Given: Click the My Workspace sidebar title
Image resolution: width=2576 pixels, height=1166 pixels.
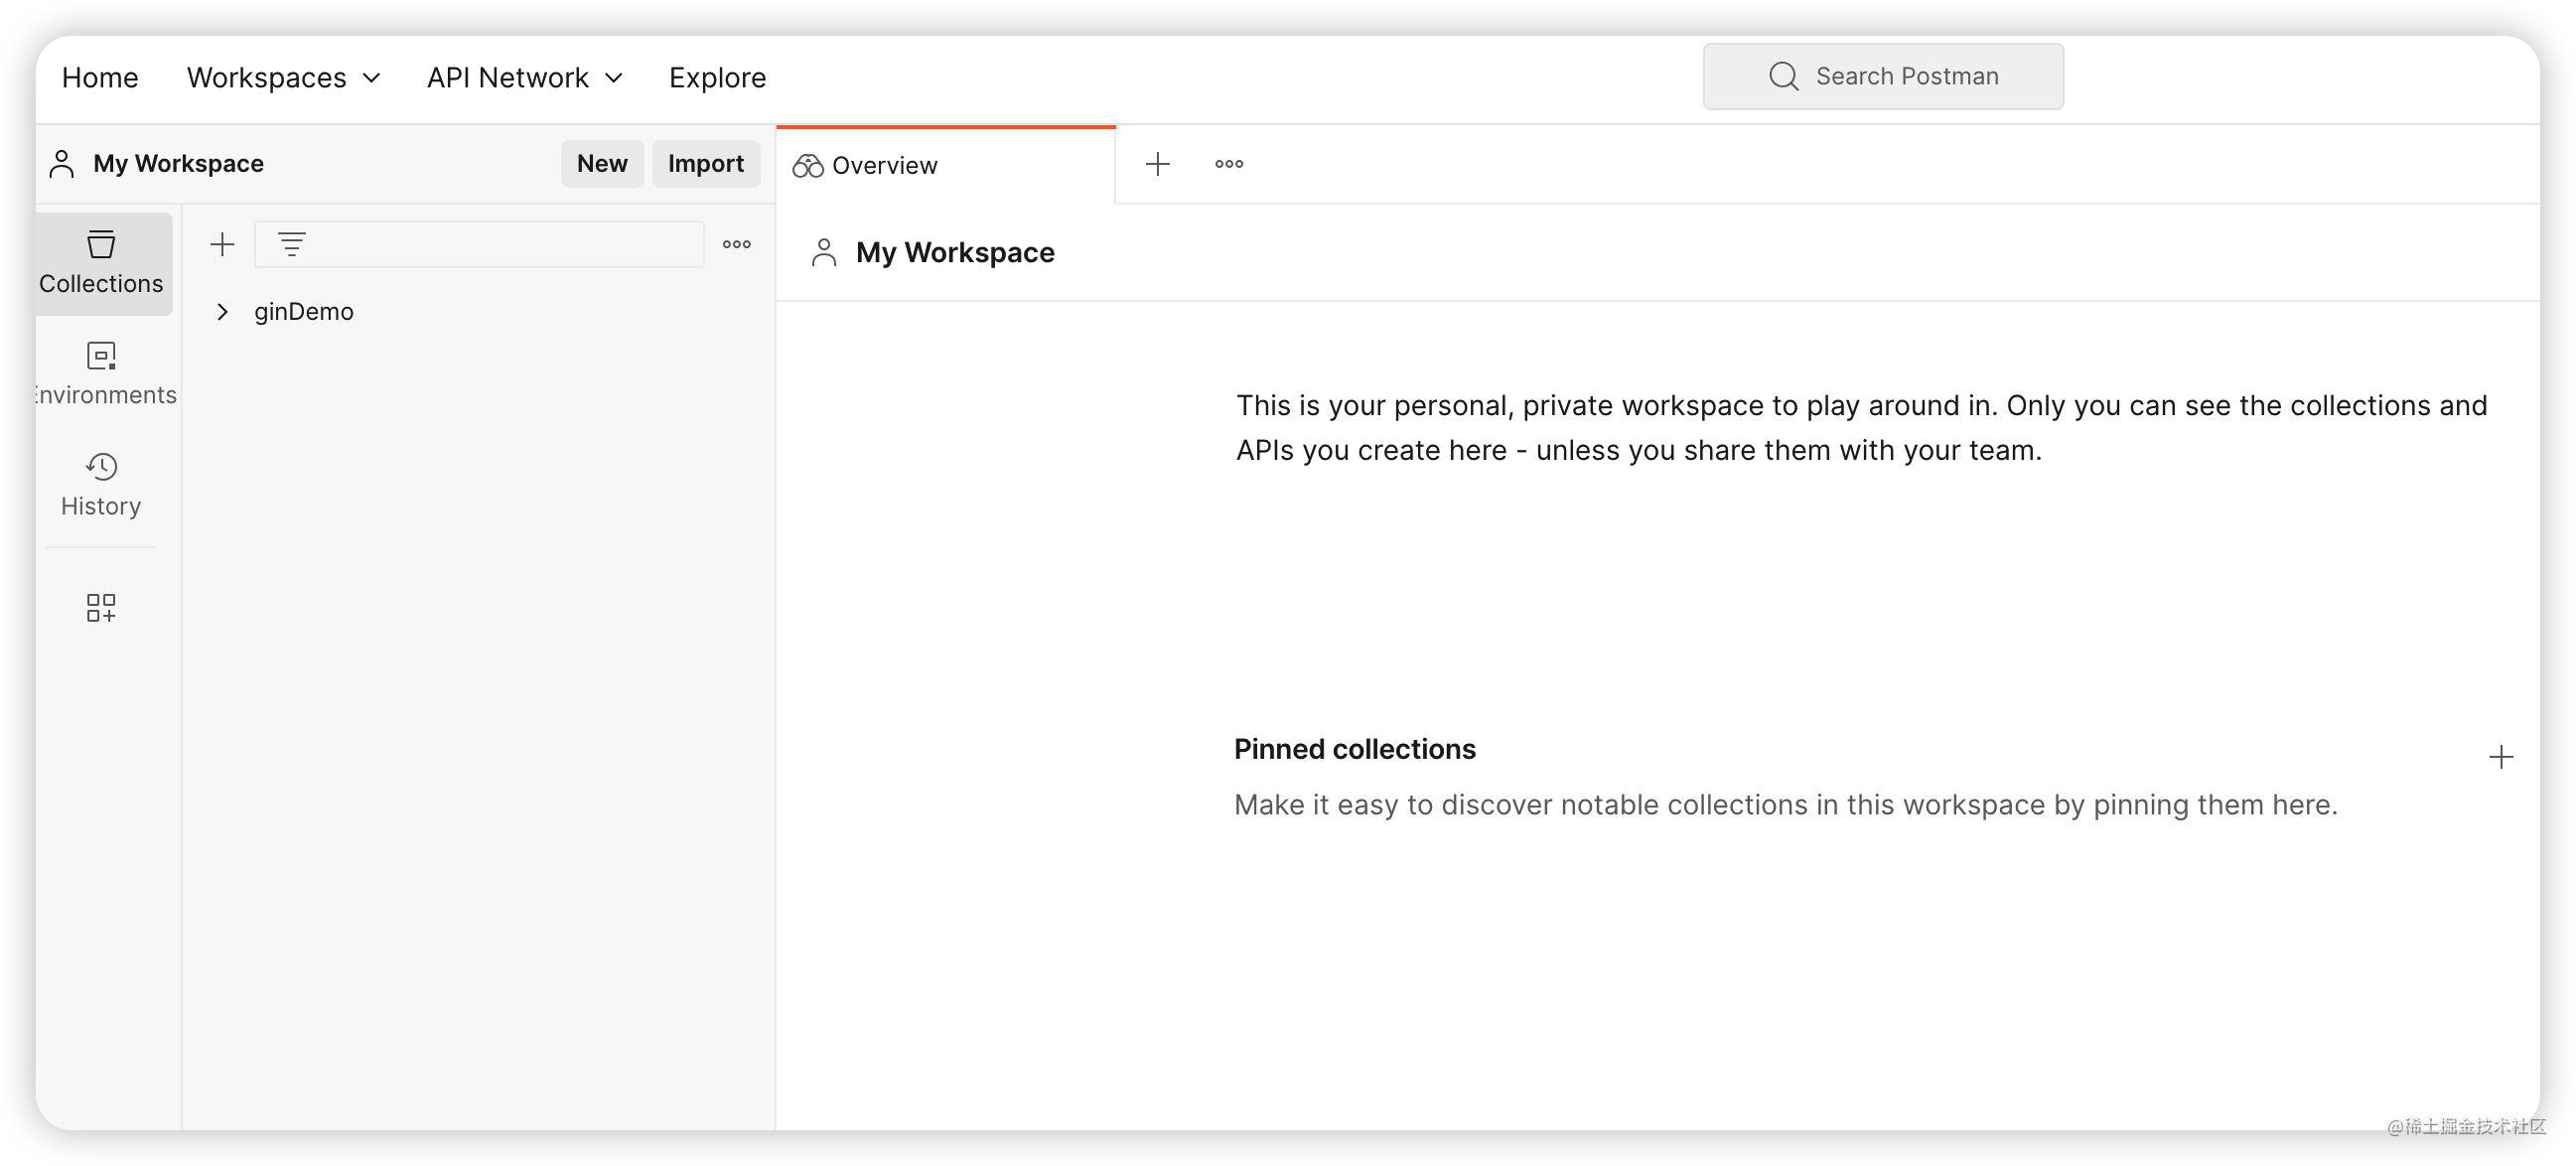Looking at the screenshot, I should click(x=178, y=164).
